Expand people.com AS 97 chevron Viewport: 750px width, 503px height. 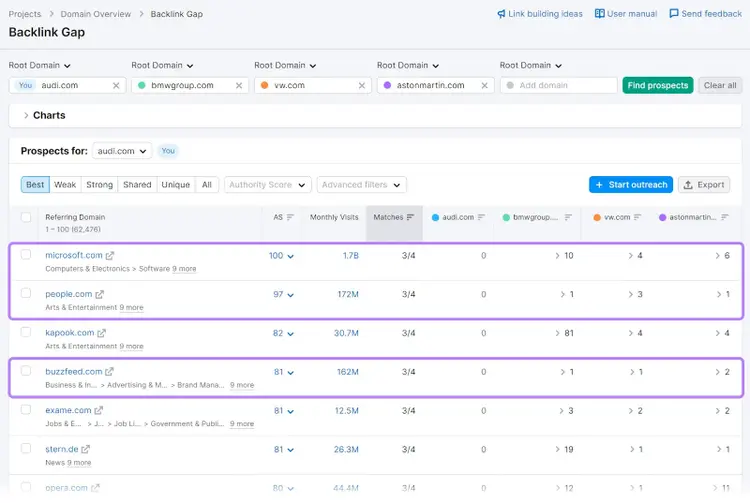290,295
